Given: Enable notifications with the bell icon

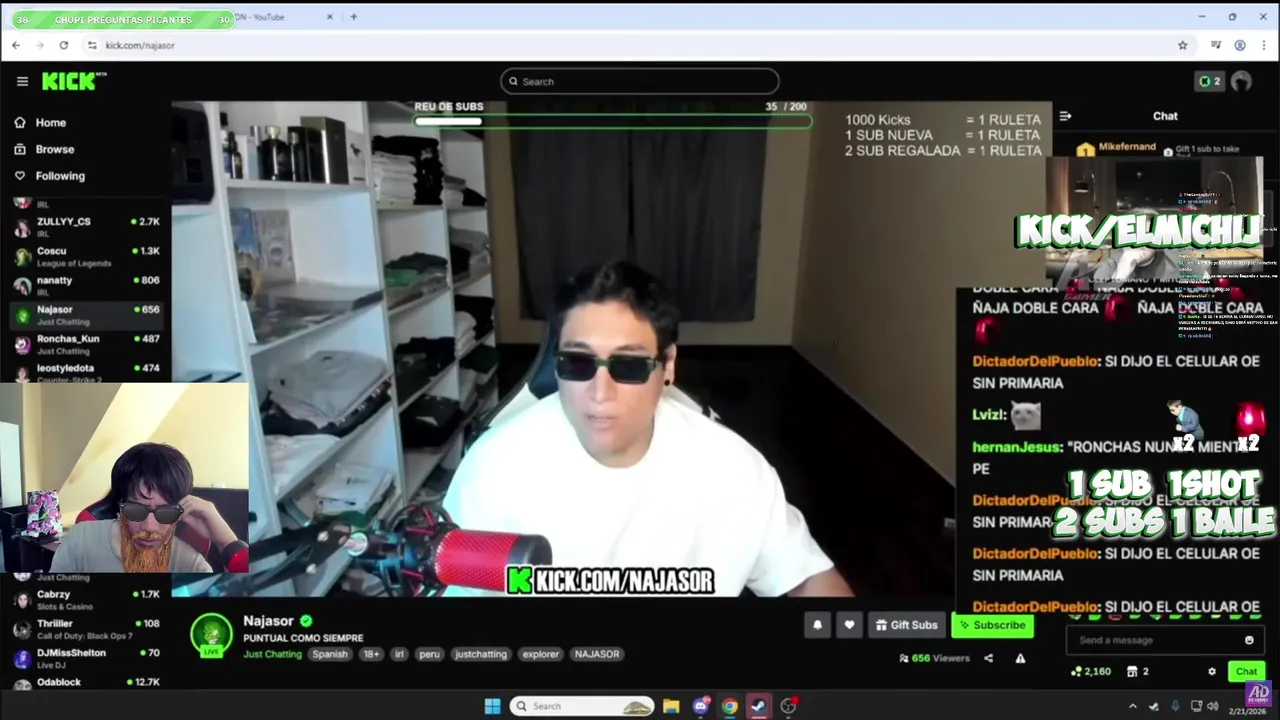Looking at the screenshot, I should coord(817,625).
